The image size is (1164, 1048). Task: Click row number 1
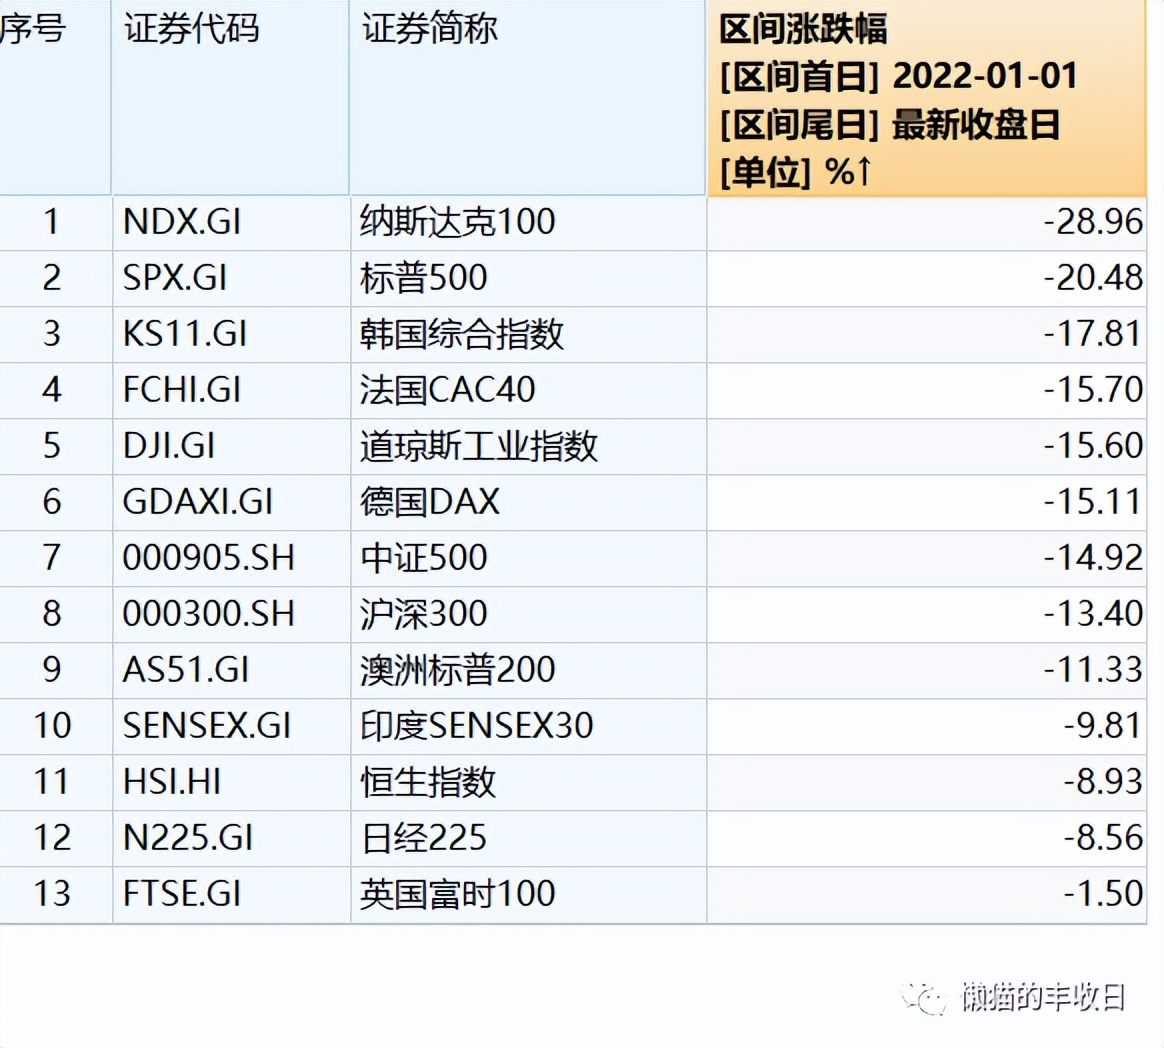tap(50, 222)
